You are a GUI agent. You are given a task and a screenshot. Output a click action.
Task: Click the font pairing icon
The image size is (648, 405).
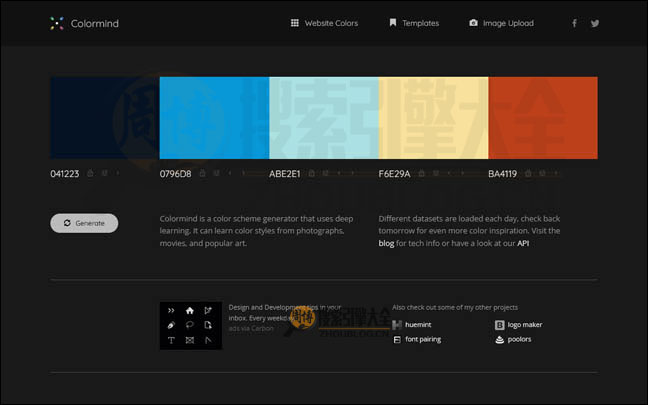coord(397,340)
